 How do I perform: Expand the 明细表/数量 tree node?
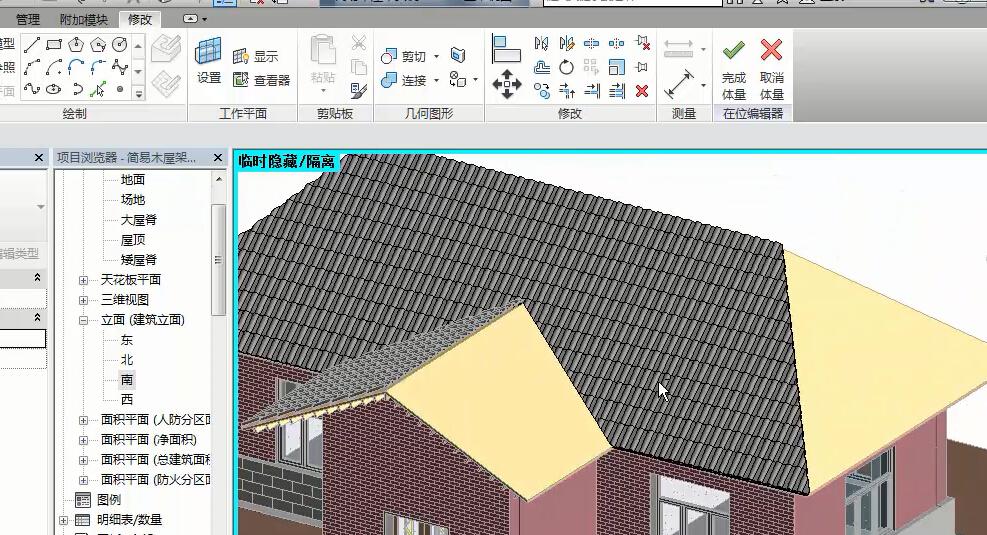coord(64,520)
